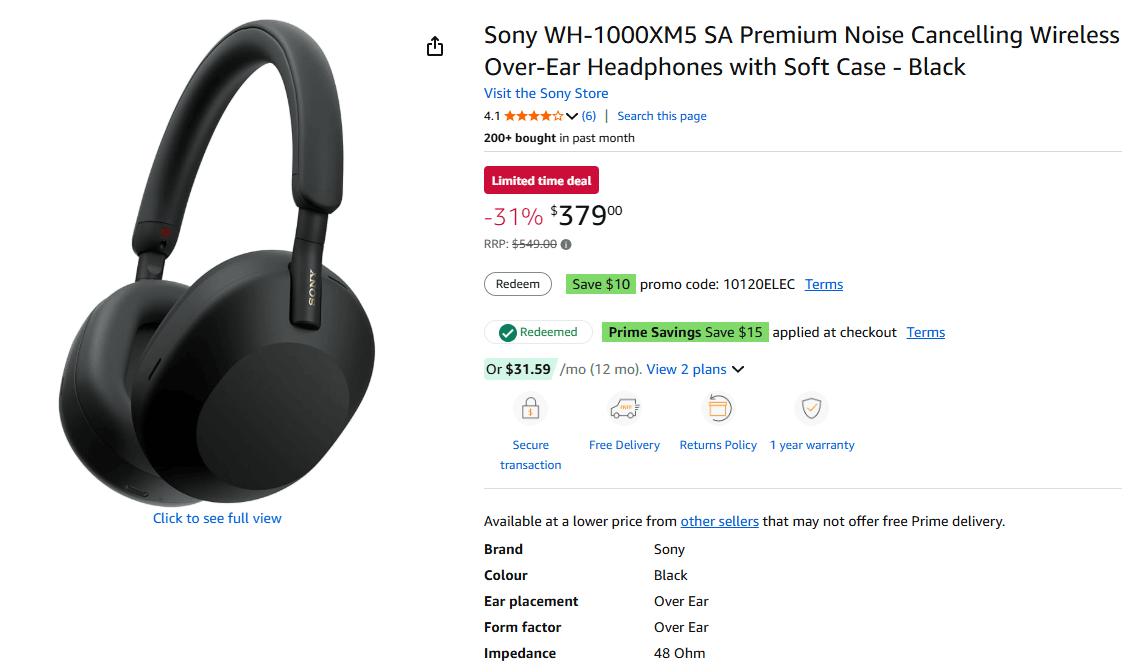1140x669 pixels.
Task: Open the other sellers link
Action: 719,521
